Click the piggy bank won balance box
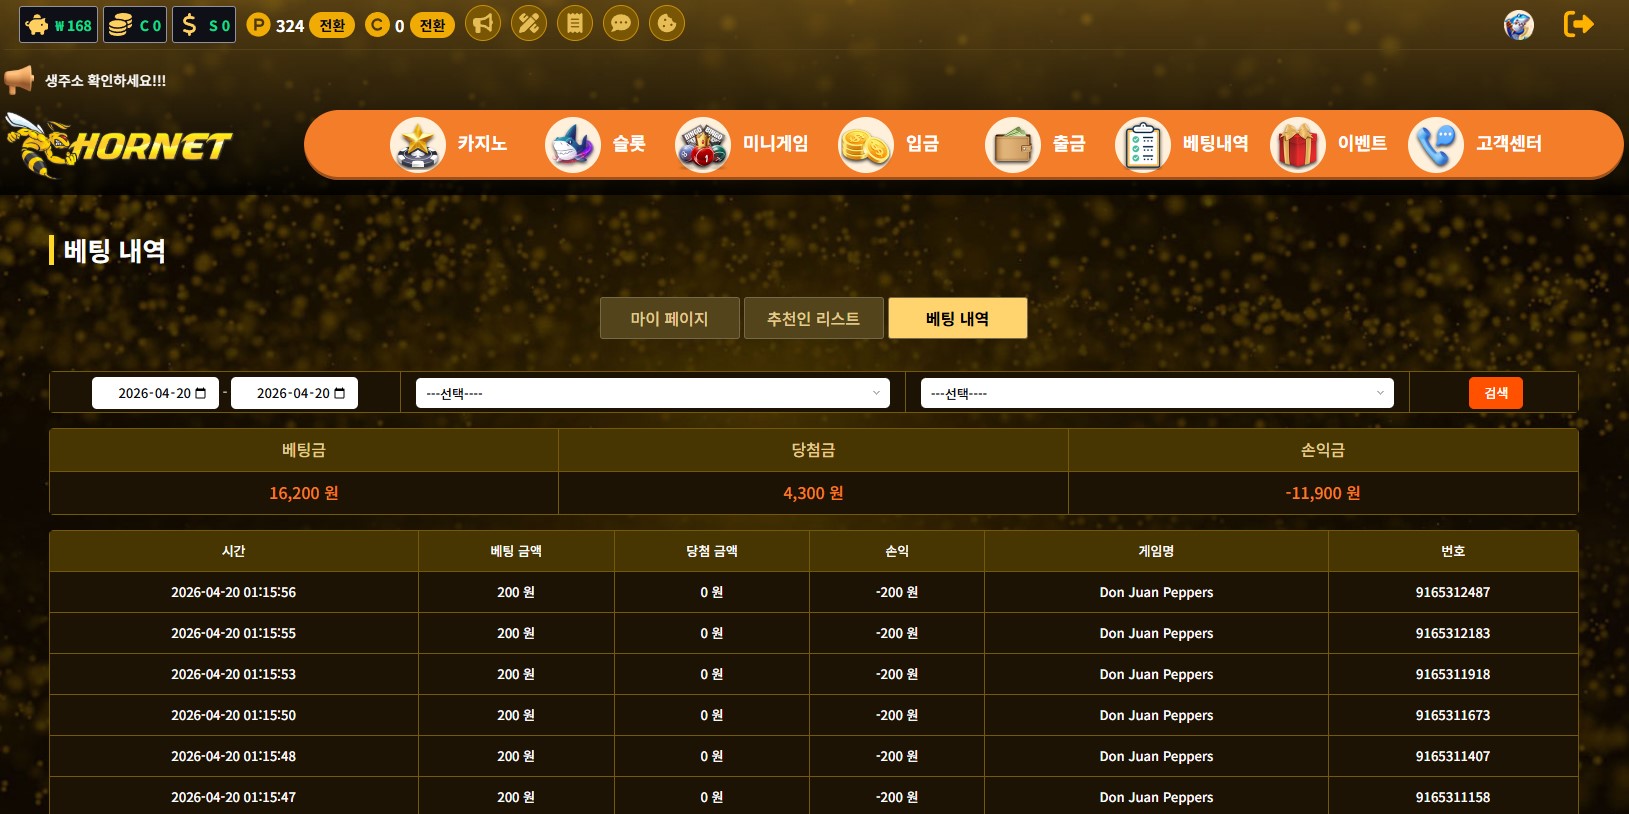This screenshot has width=1629, height=814. [59, 25]
